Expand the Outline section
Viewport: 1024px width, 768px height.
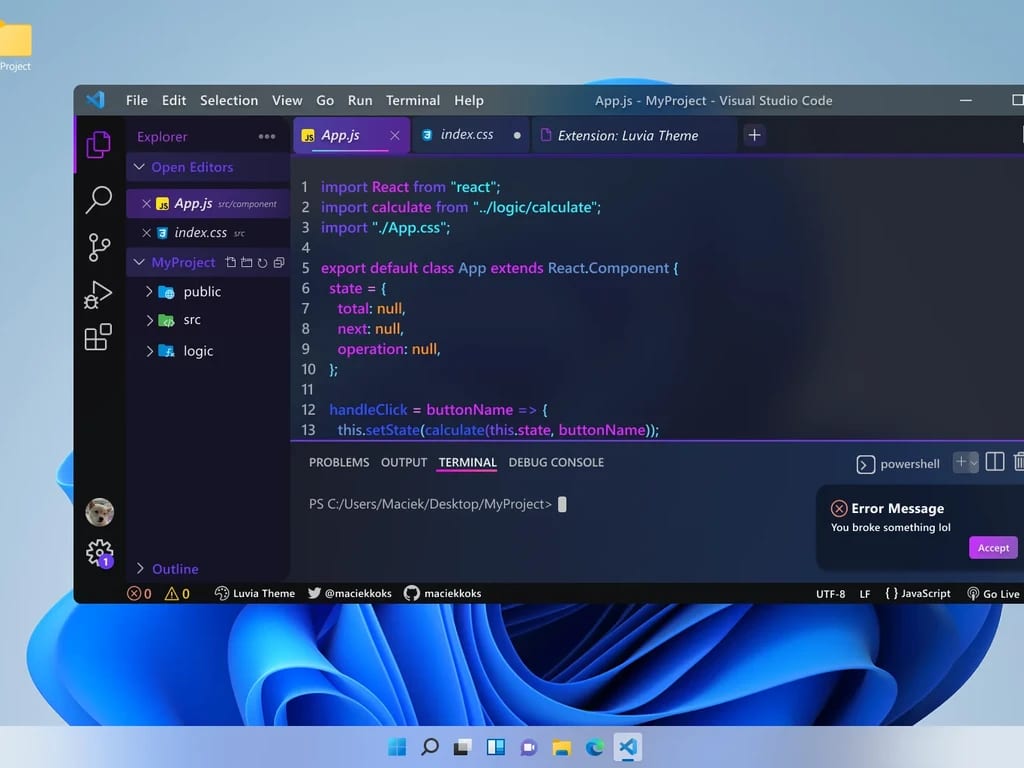click(x=140, y=569)
